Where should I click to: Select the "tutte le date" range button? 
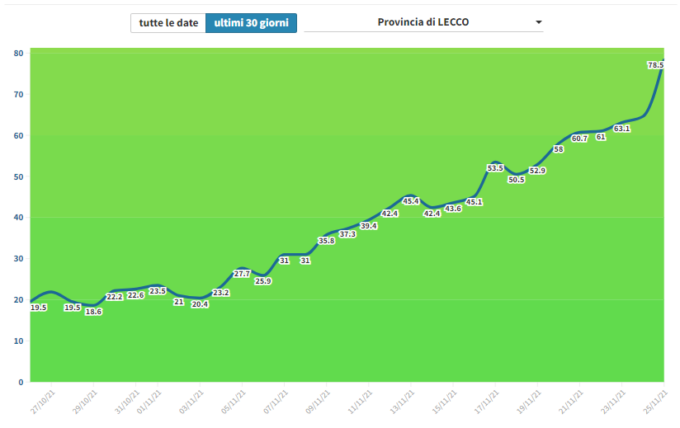[168, 22]
